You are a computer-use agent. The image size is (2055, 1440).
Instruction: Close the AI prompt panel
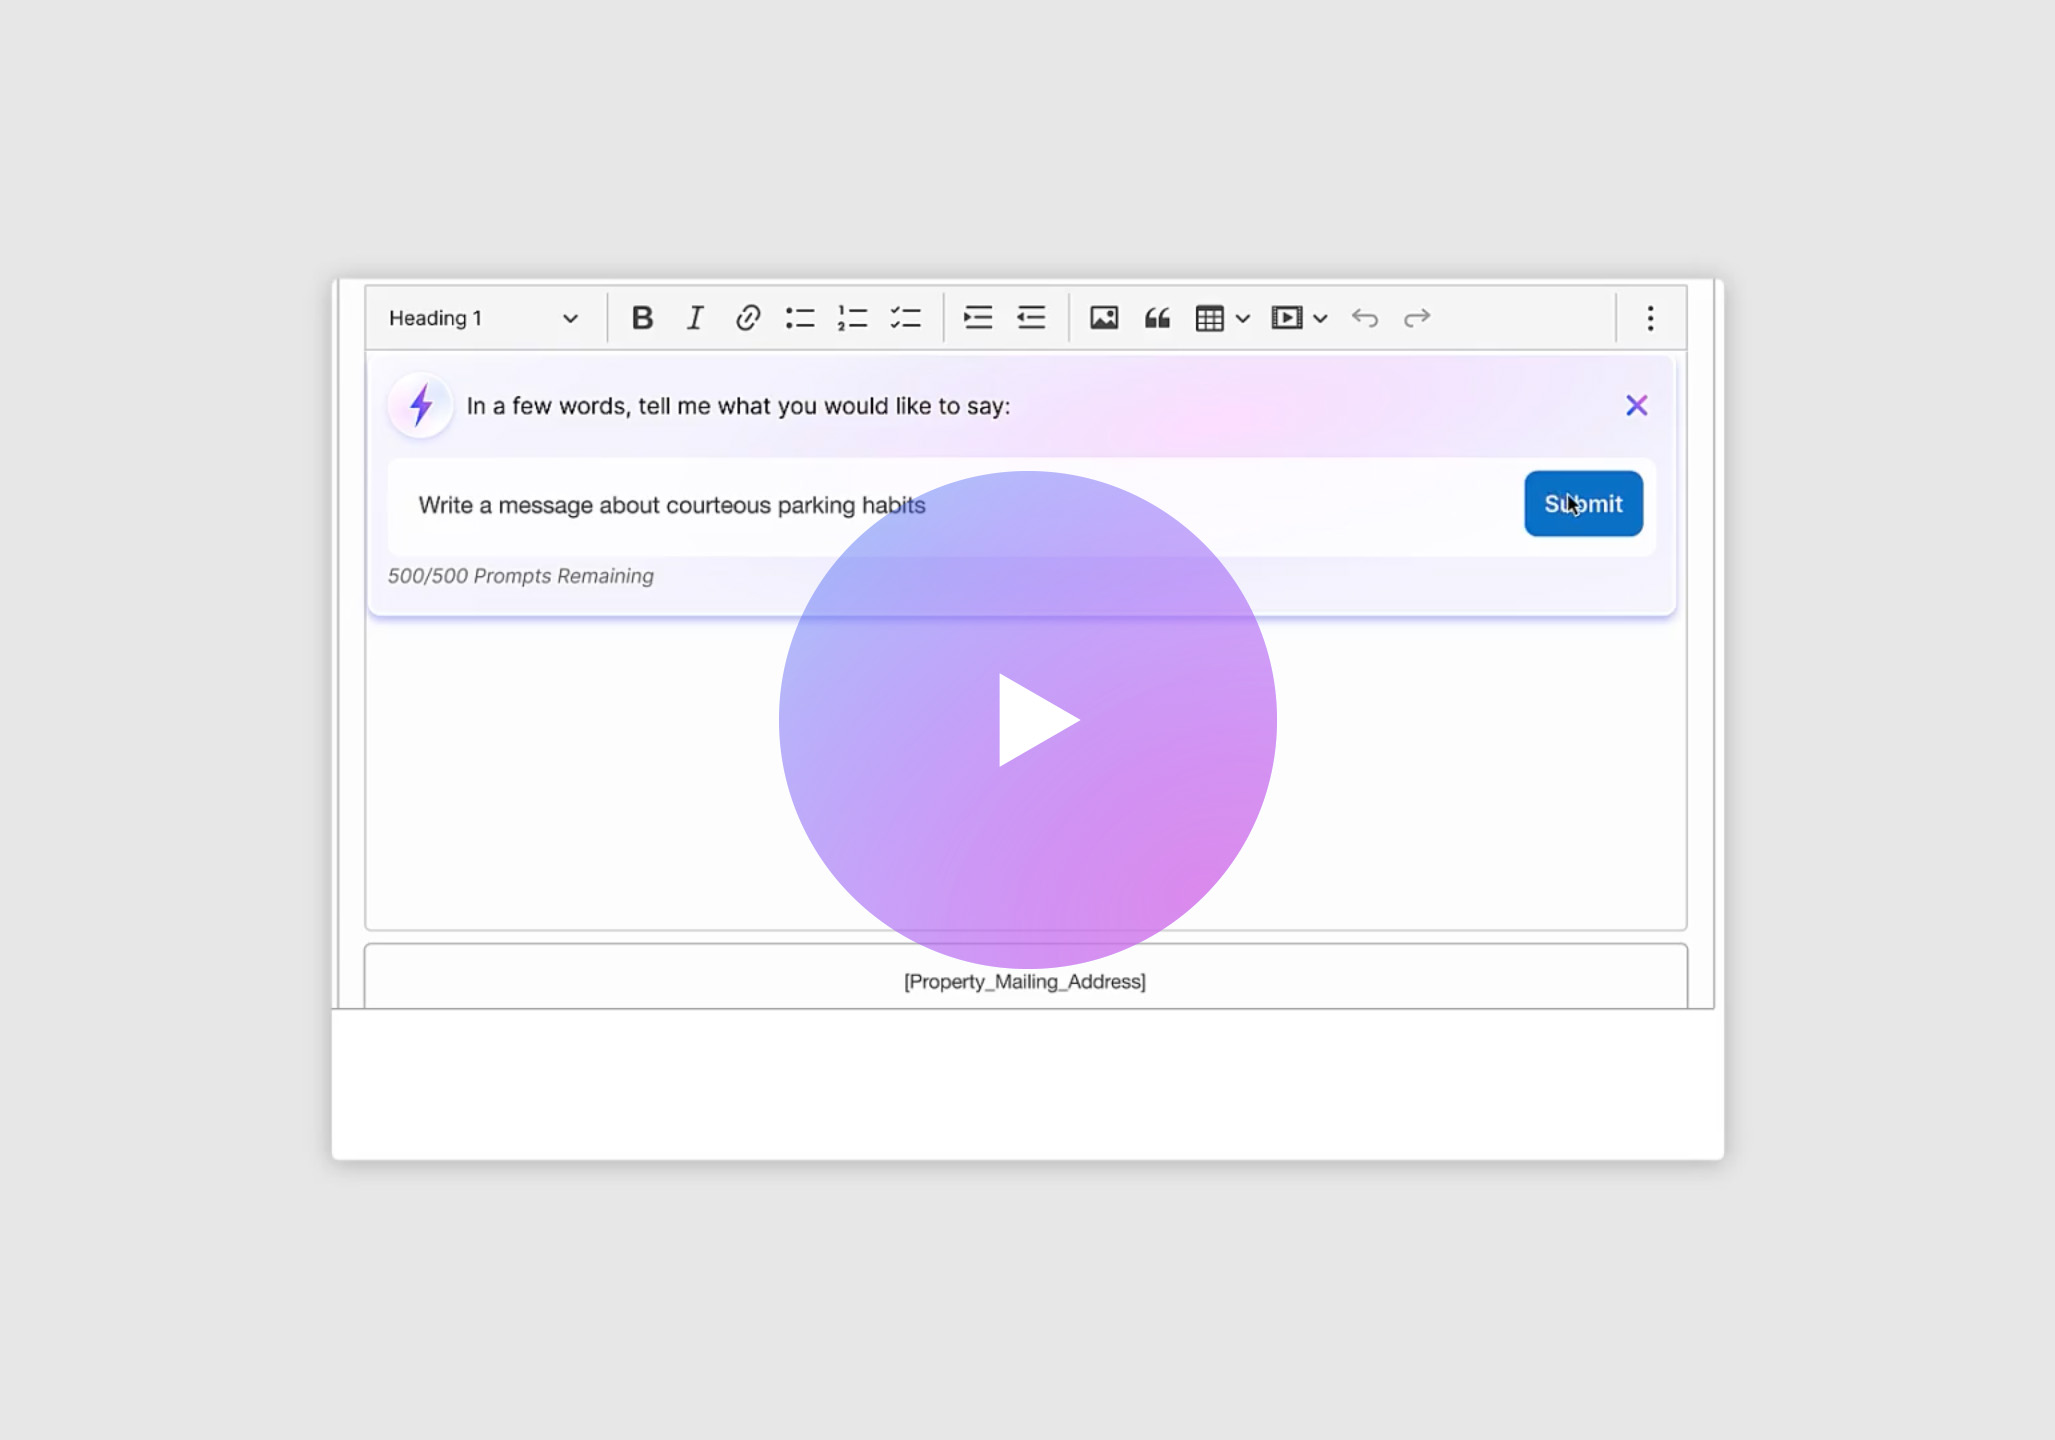point(1636,405)
